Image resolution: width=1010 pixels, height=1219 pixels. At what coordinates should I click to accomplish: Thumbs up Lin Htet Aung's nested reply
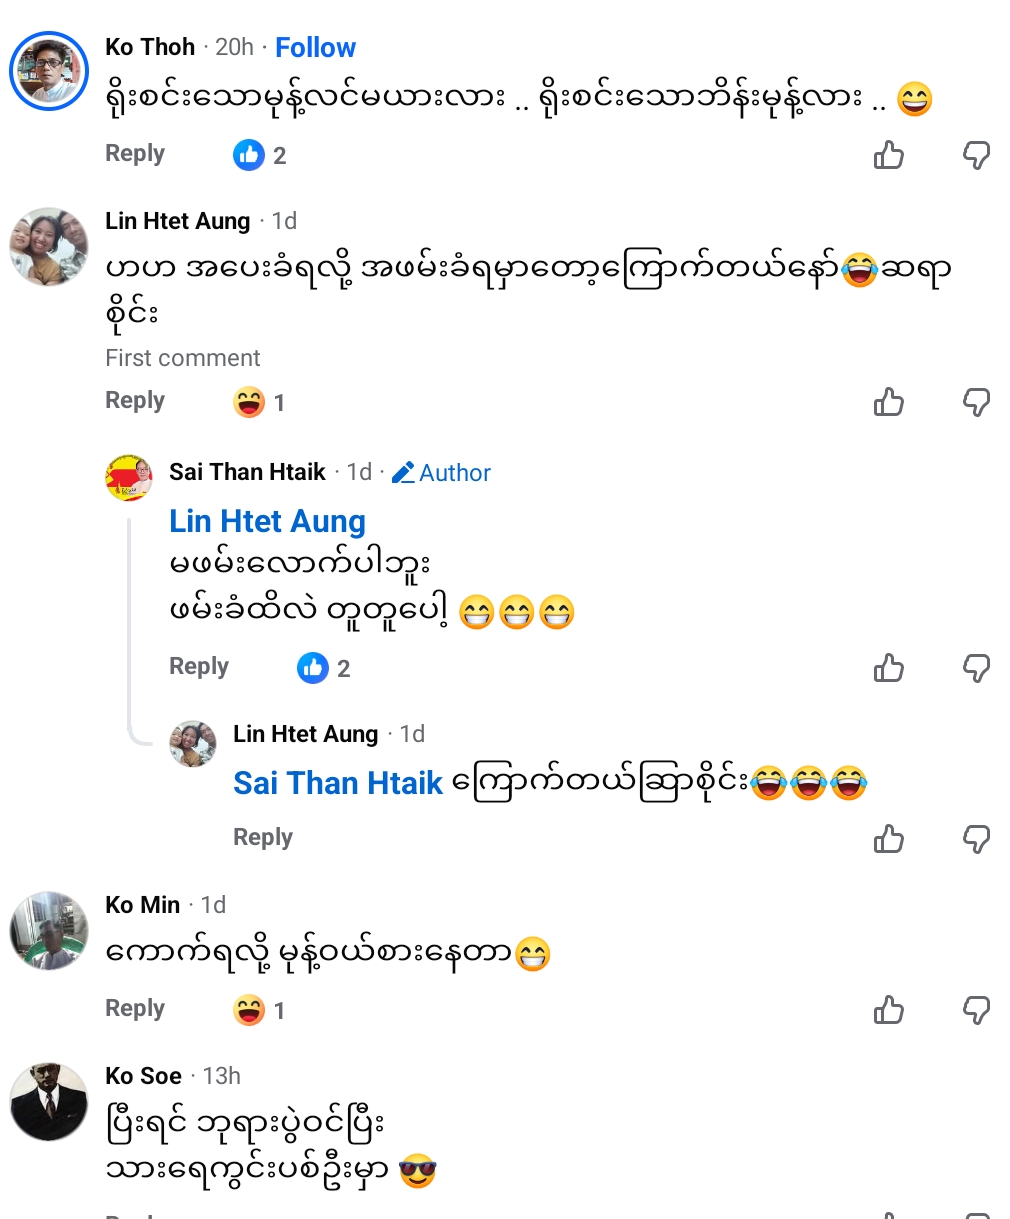pos(888,839)
